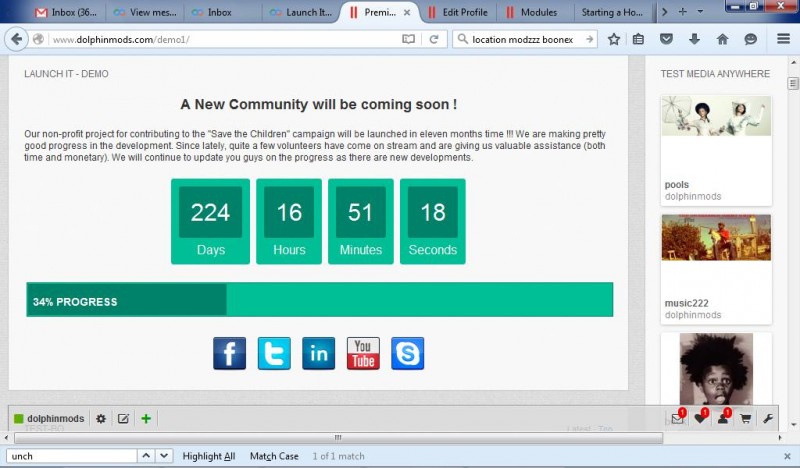
Task: Open dolphinmods settings gear icon
Action: tap(101, 419)
